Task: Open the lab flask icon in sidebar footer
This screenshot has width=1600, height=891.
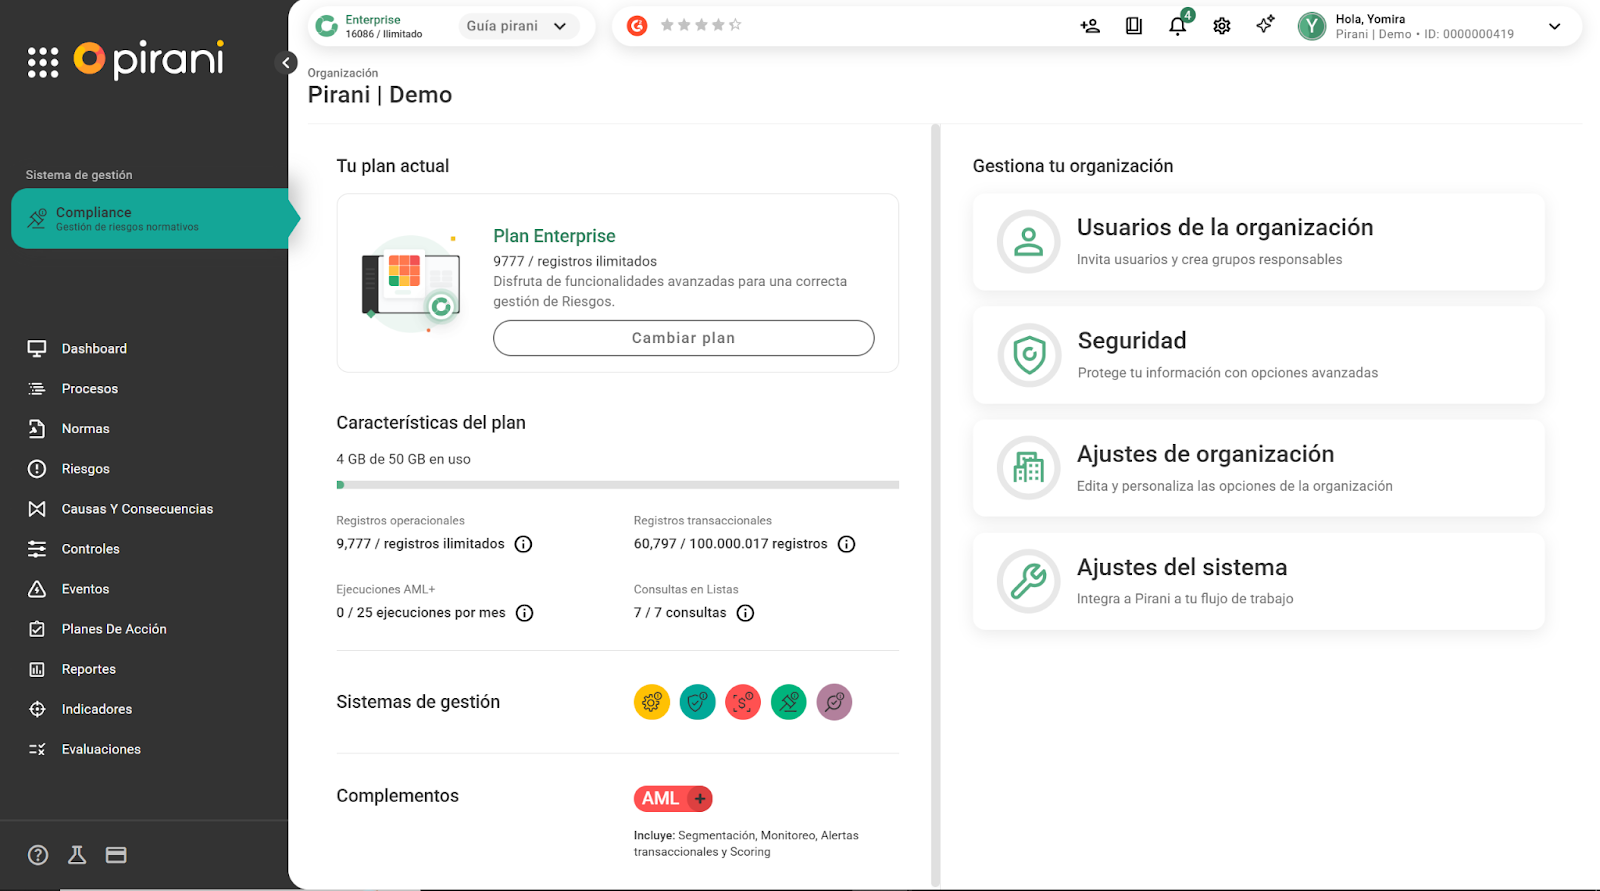Action: pyautogui.click(x=77, y=855)
